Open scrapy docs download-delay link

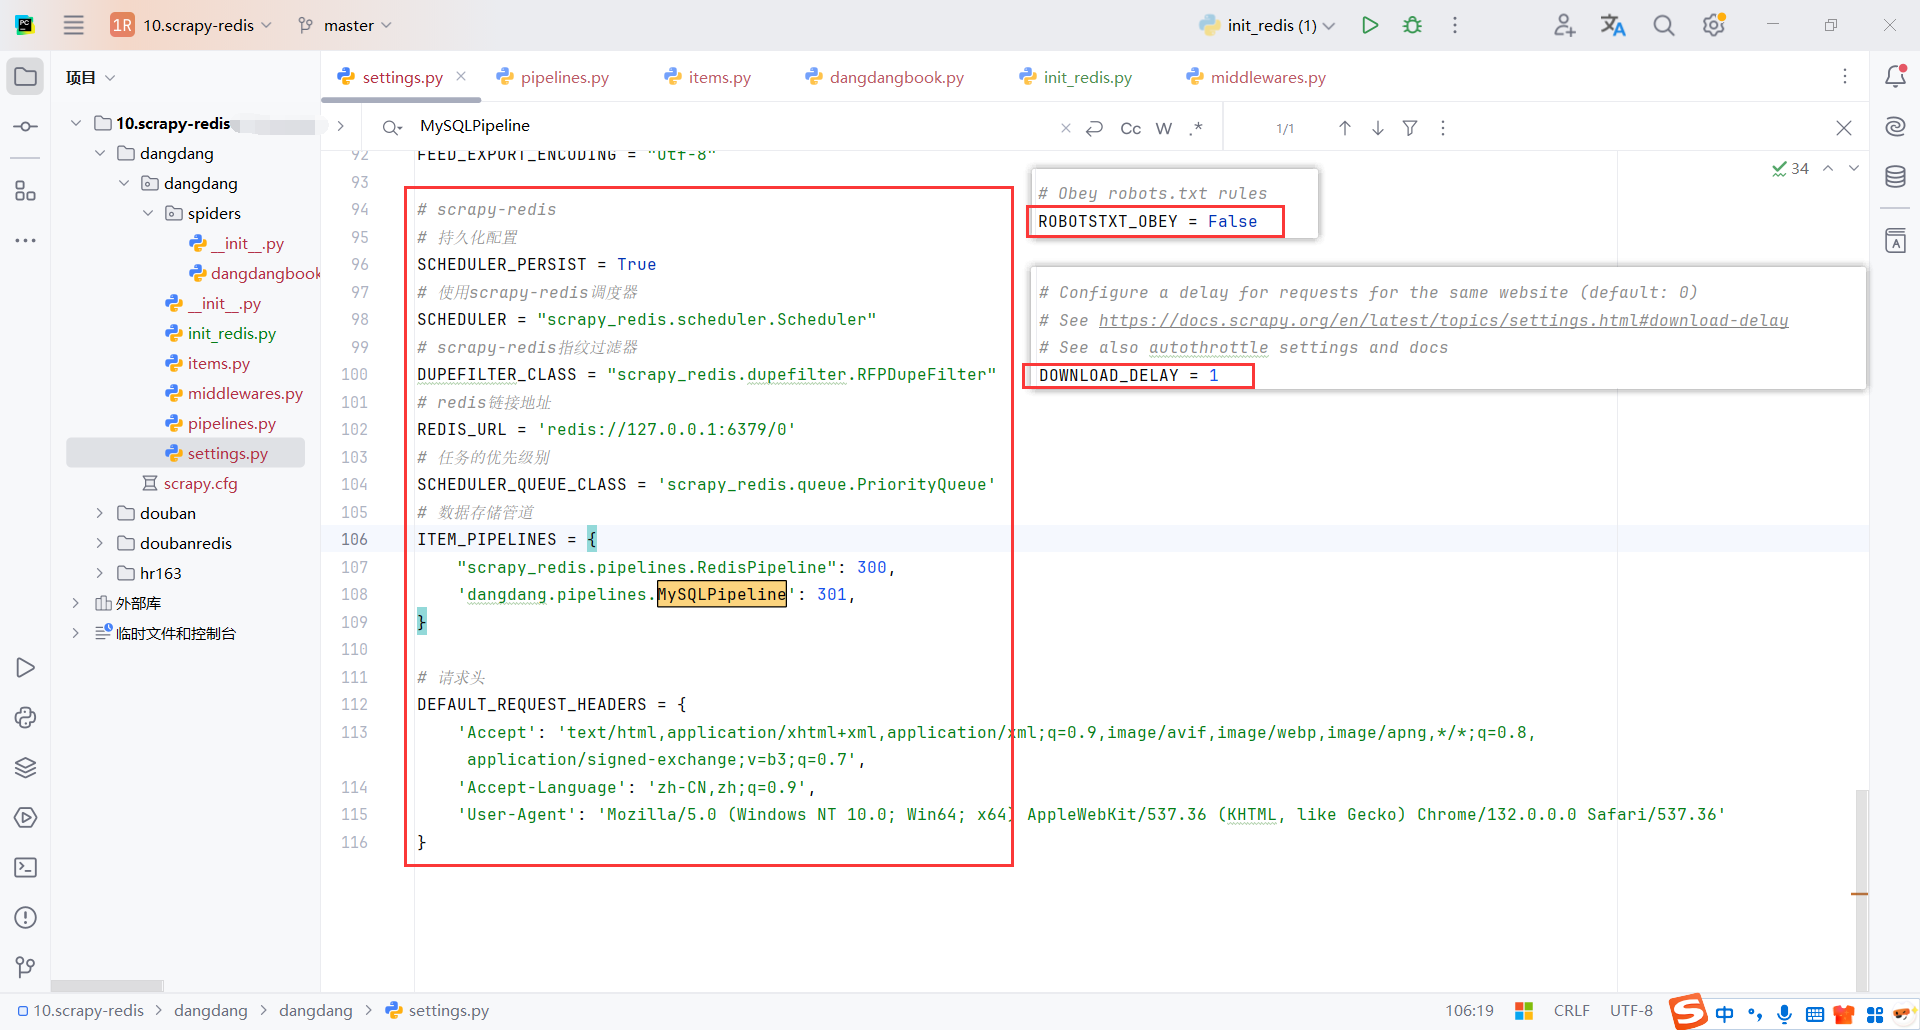click(x=1443, y=320)
